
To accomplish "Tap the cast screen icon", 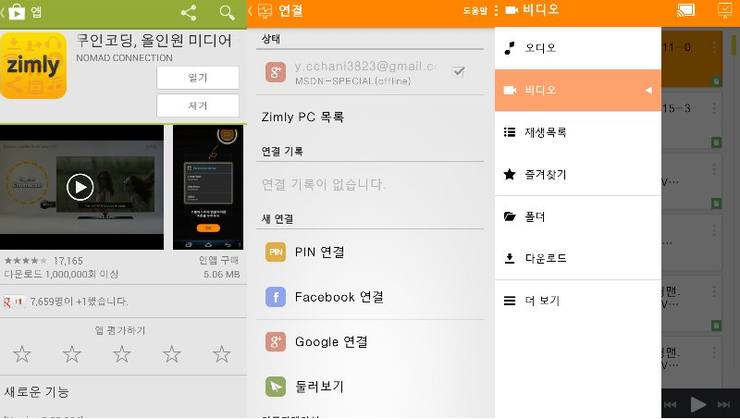I will (686, 11).
